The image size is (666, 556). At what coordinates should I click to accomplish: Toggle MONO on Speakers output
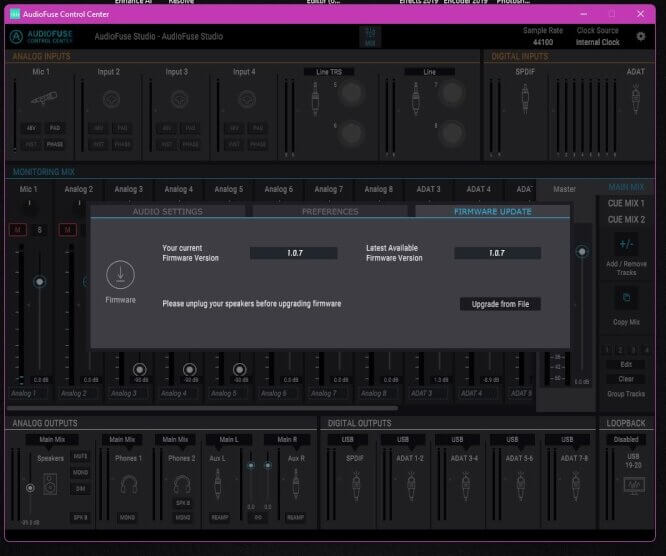pyautogui.click(x=80, y=472)
